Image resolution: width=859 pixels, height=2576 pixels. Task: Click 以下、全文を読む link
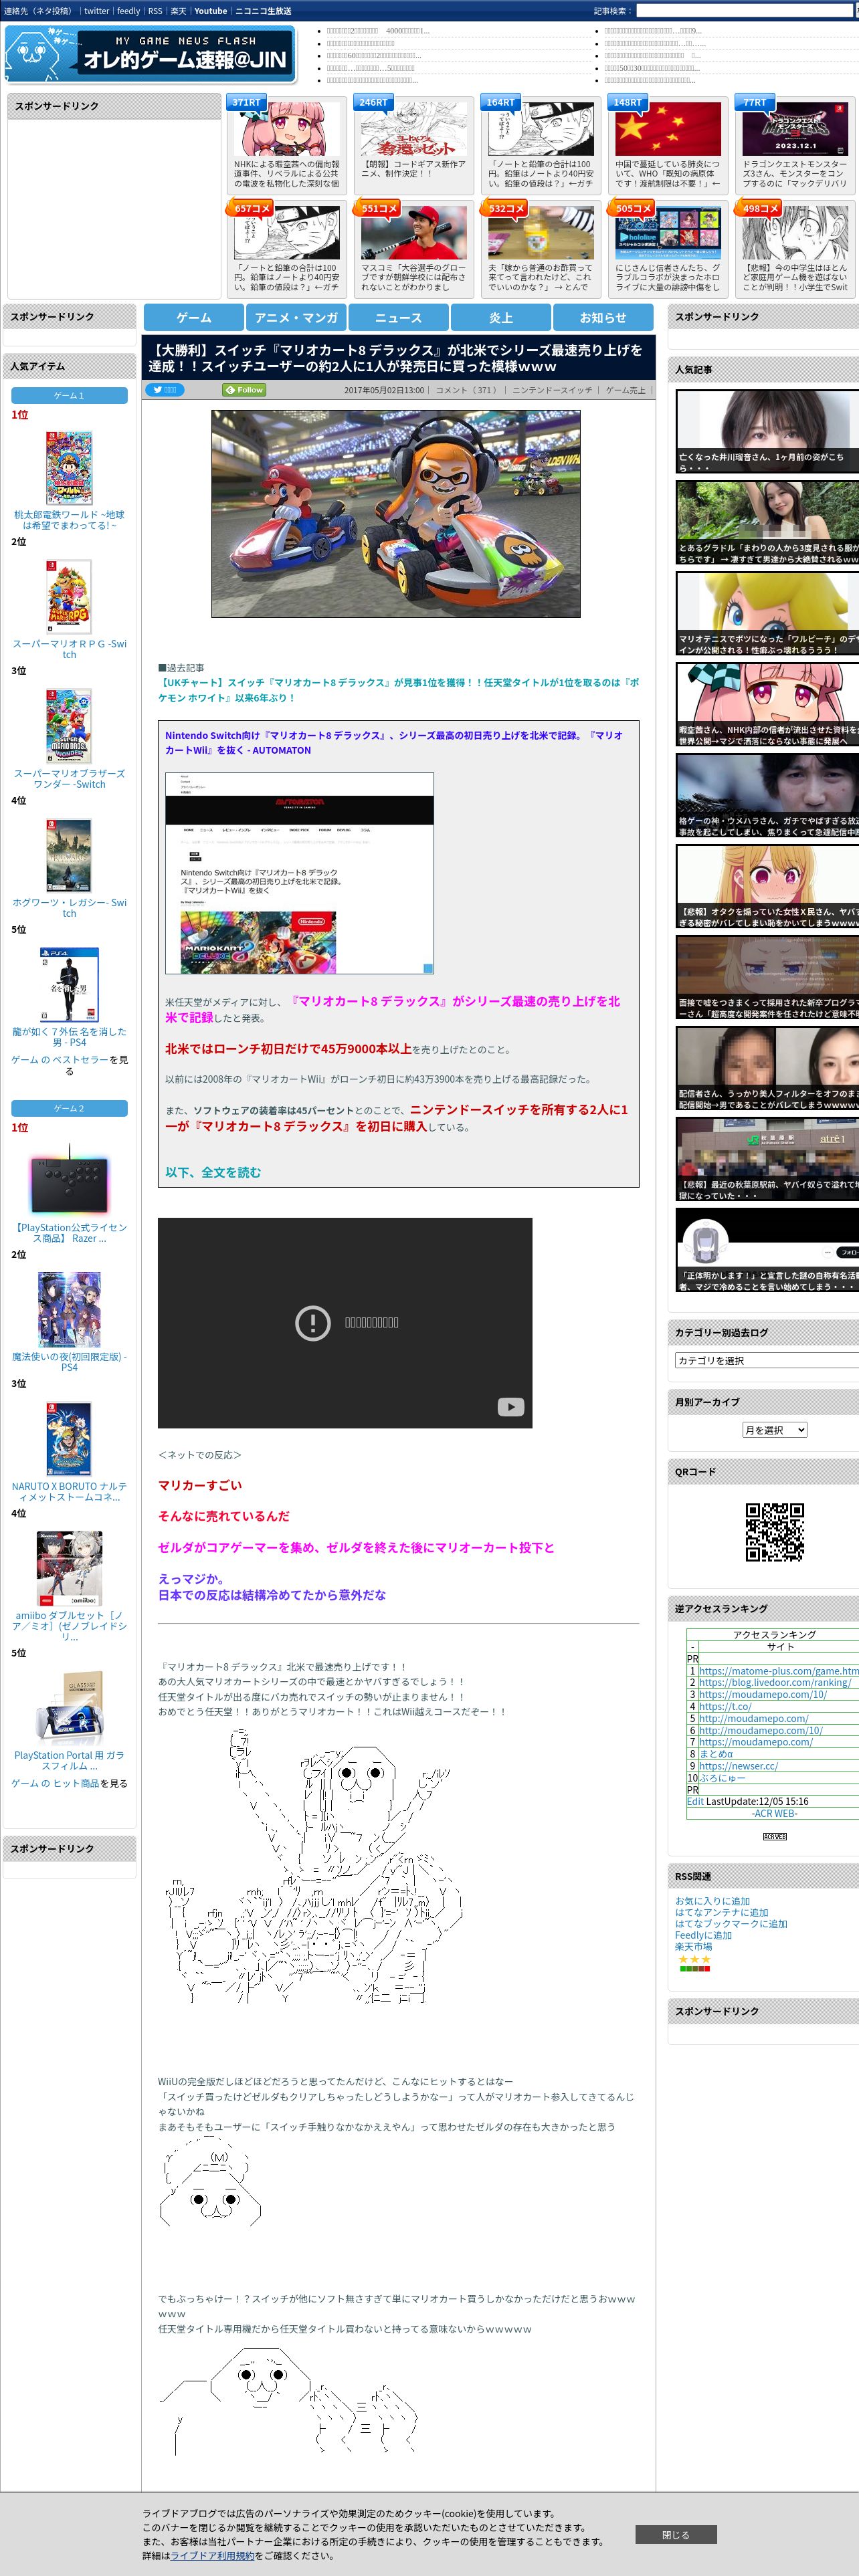pyautogui.click(x=213, y=1172)
